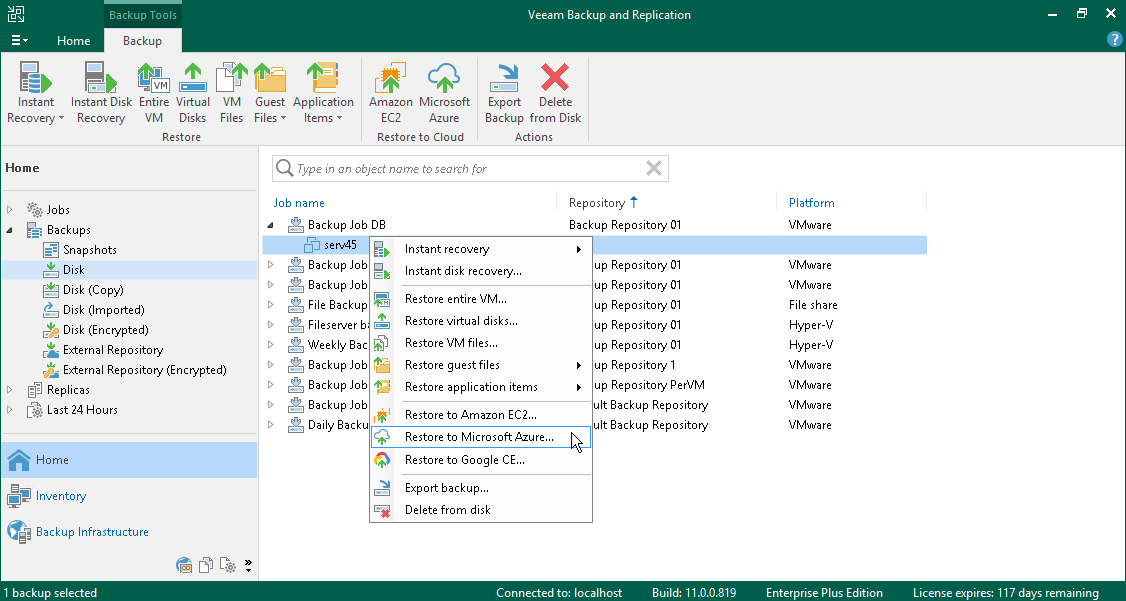Choose Restore virtual disks menu entry
Viewport: 1126px width, 601px height.
(x=480, y=321)
